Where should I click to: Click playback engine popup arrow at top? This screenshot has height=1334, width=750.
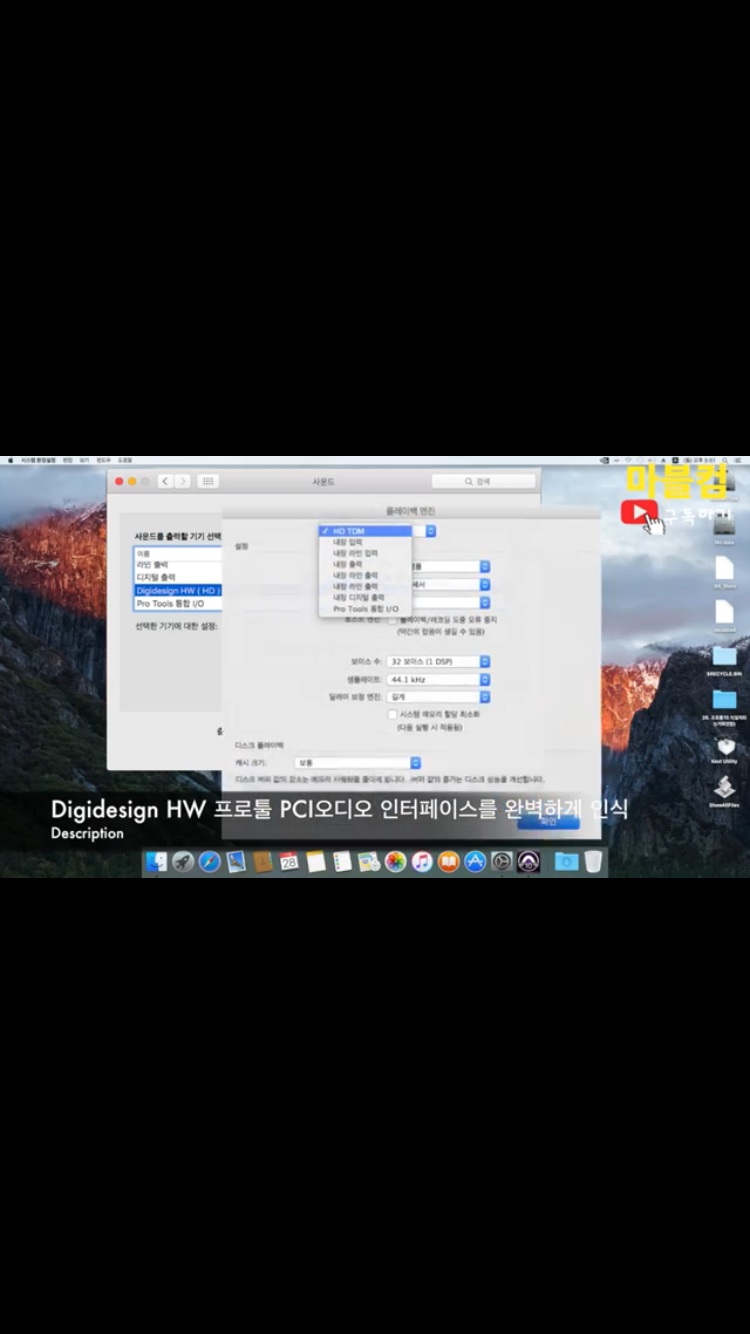pos(430,531)
